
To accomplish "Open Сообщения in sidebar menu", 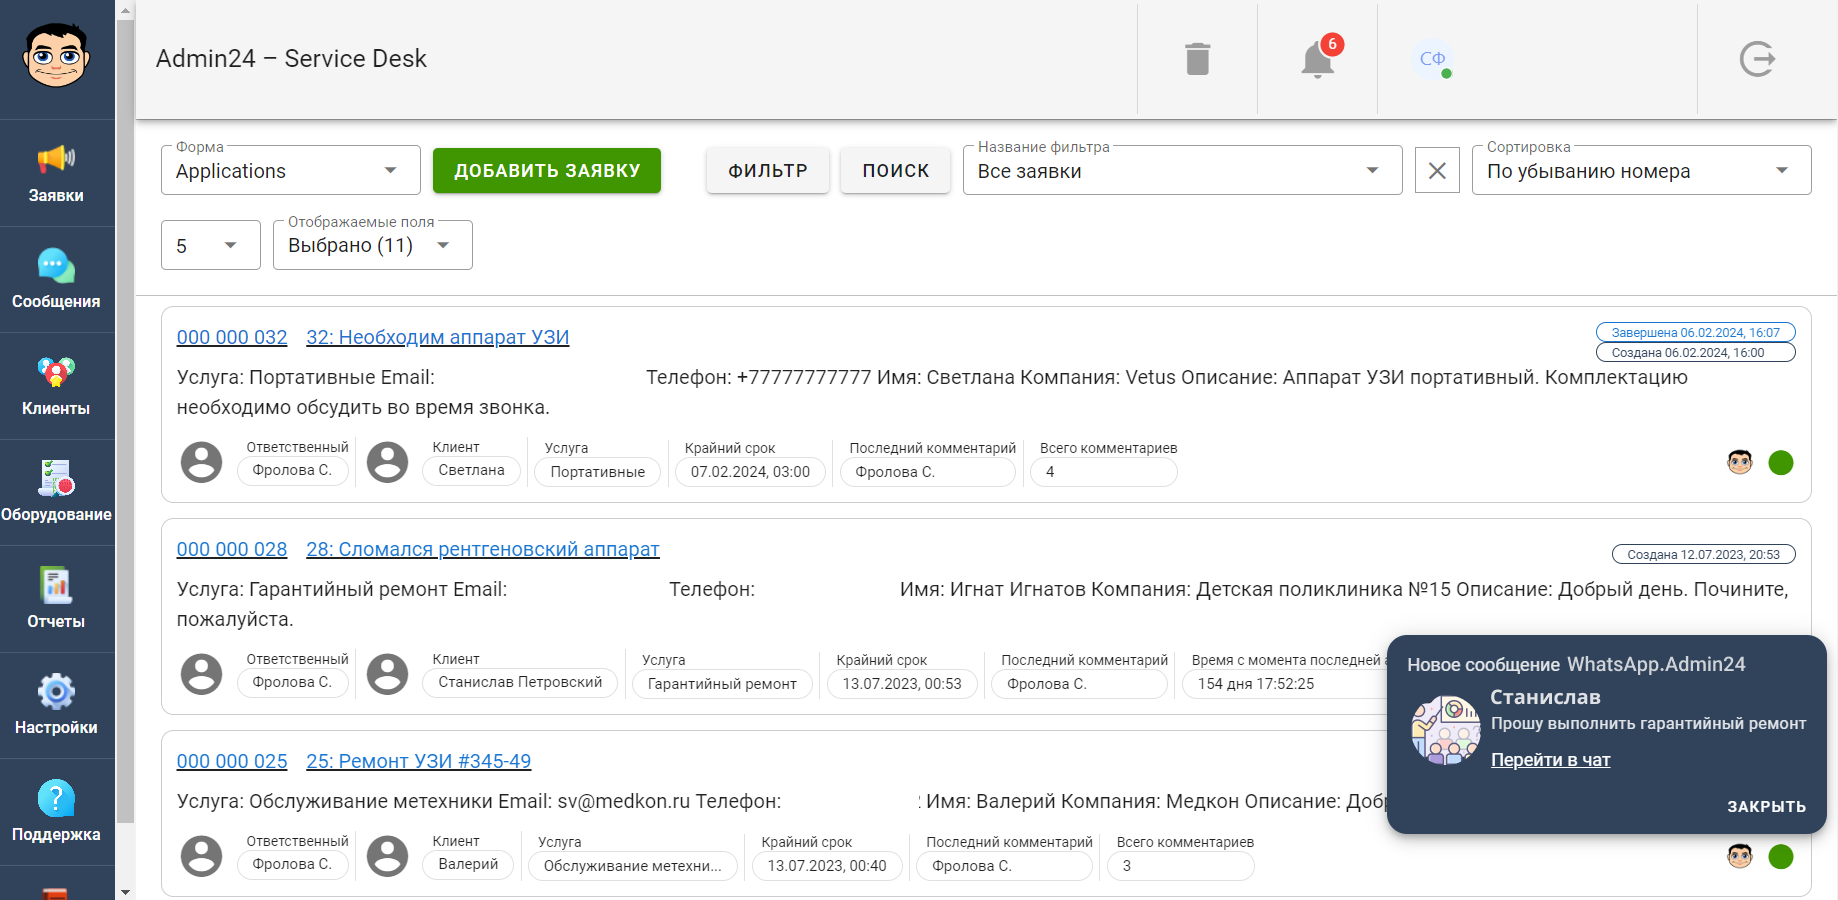I will click(x=56, y=279).
